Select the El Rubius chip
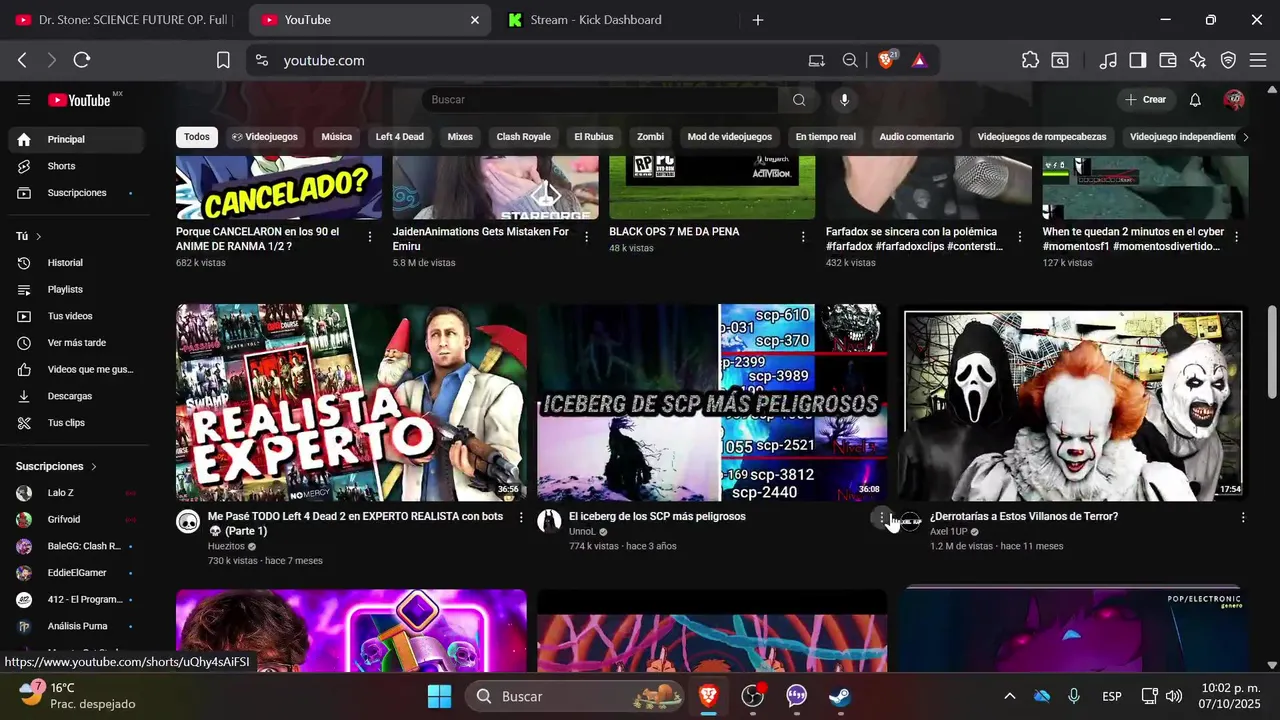The height and width of the screenshot is (720, 1280). pos(594,137)
